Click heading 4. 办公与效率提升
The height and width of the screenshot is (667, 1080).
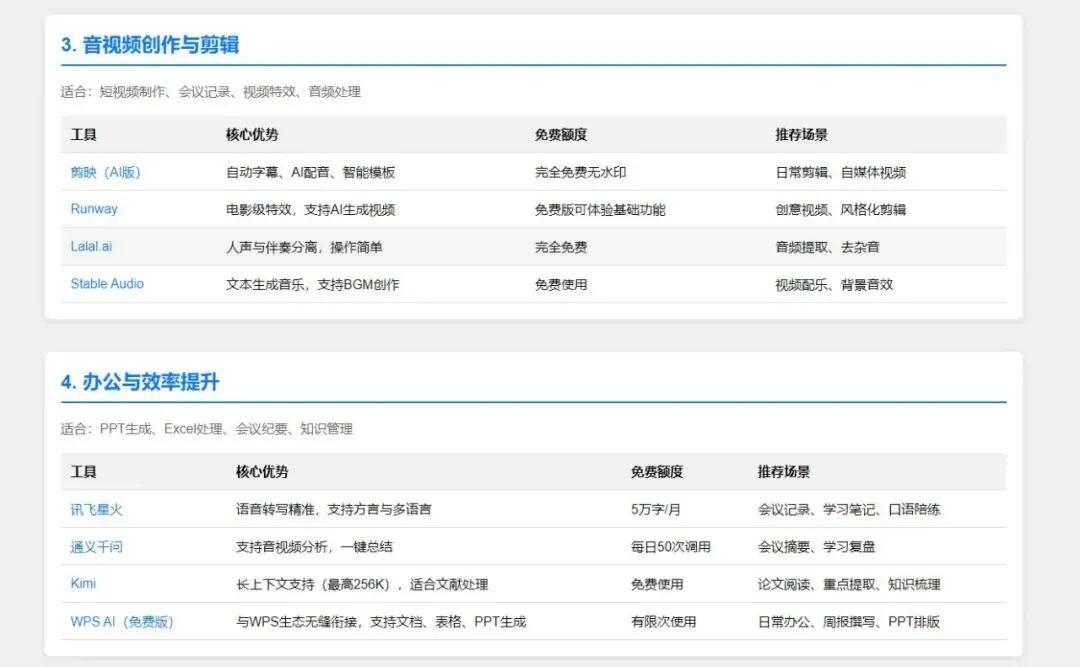[x=140, y=382]
